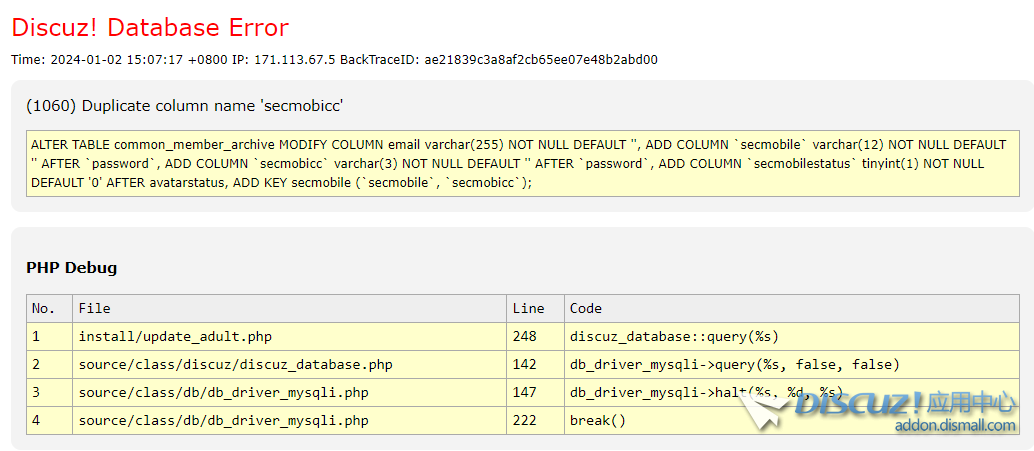The image size is (1034, 451).
Task: Click the "discuz_database::query(%s)" code cell
Action: pos(791,336)
